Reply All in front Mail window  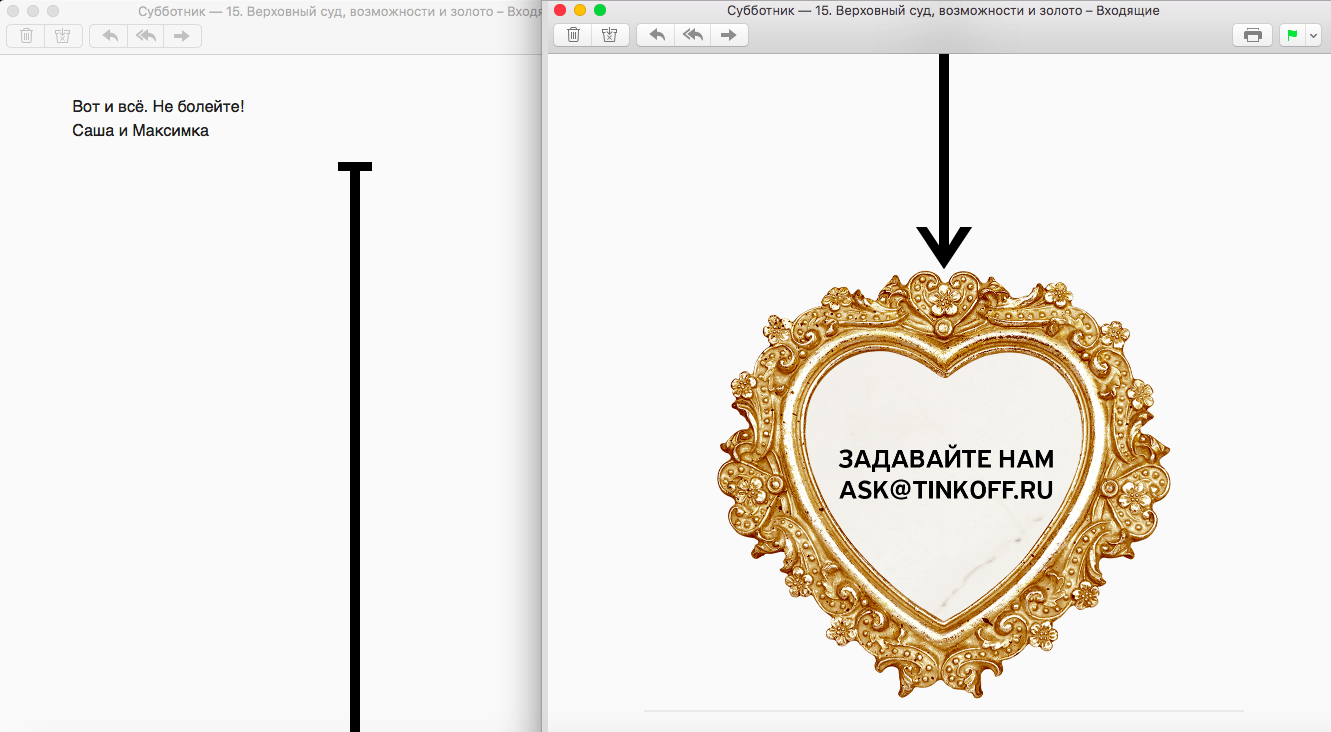point(692,35)
